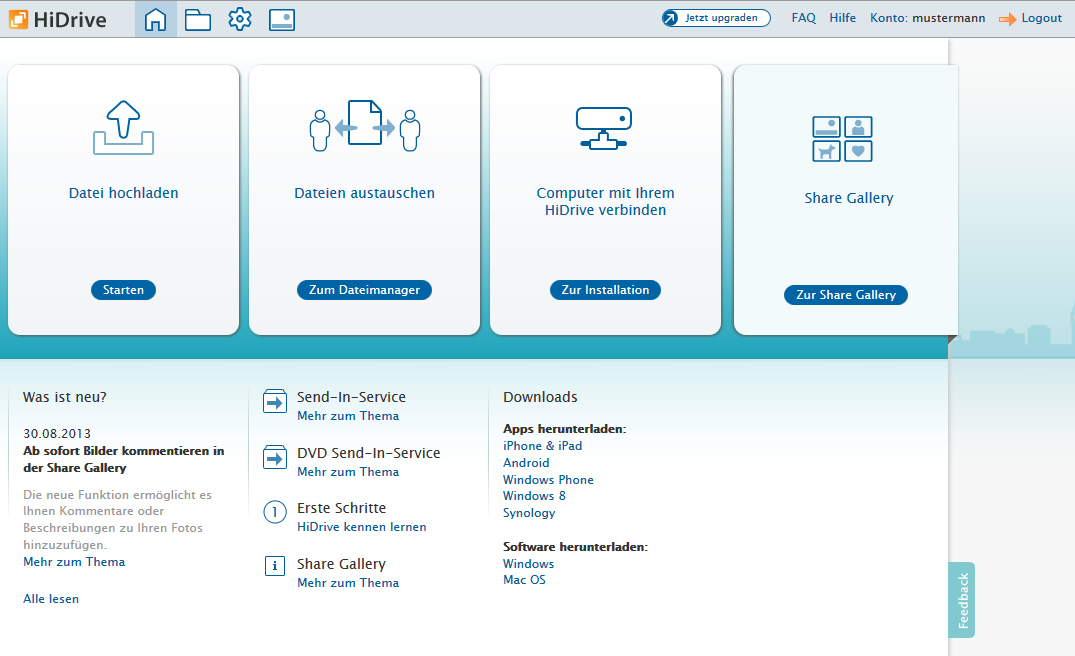This screenshot has height=656, width=1075.
Task: Open the Hilfe menu item
Action: pyautogui.click(x=842, y=18)
